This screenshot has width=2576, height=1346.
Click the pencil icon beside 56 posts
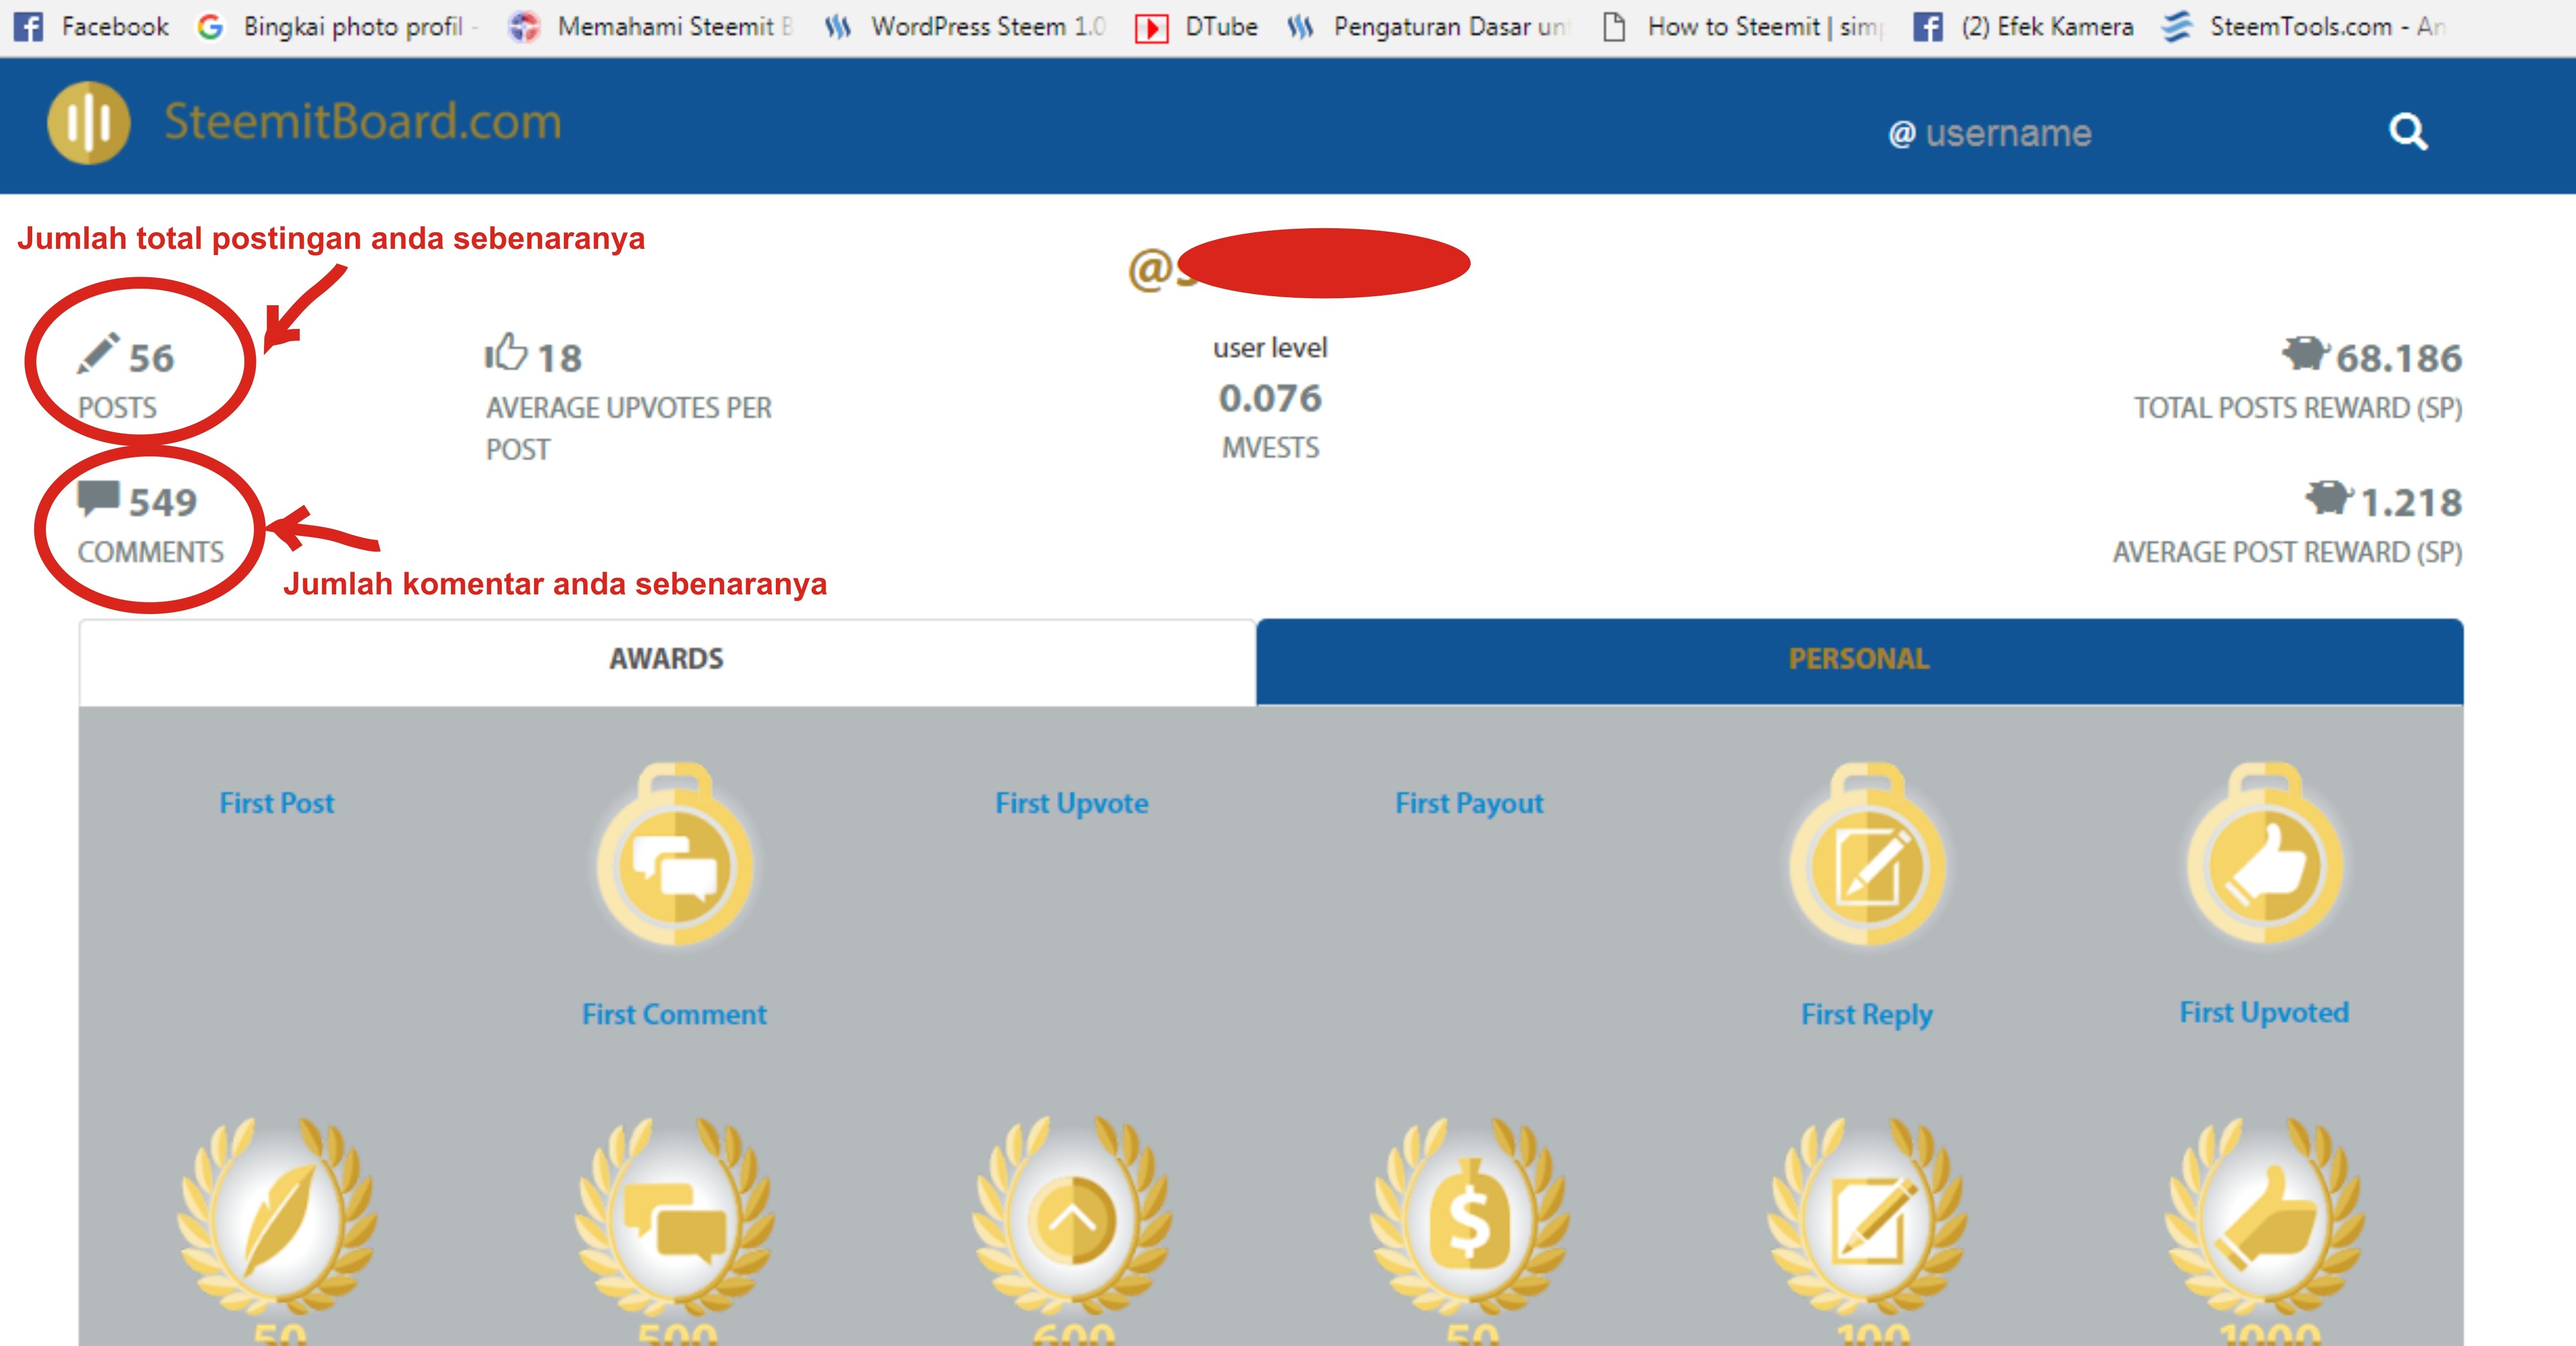[x=98, y=354]
